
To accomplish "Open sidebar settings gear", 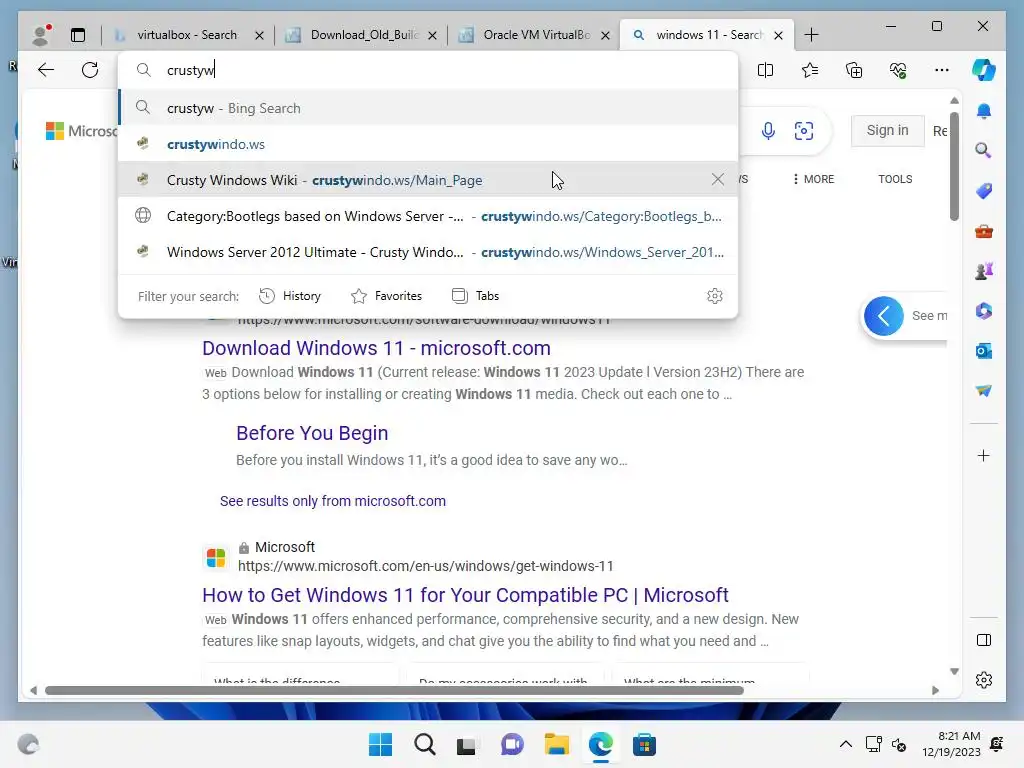I will [984, 680].
